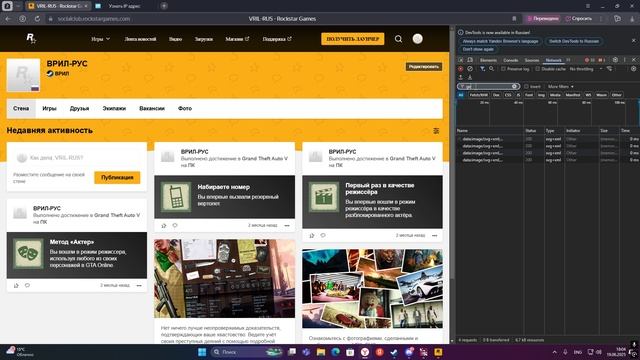The height and width of the screenshot is (360, 640).
Task: Open the Sources tab in DevTools
Action: click(x=532, y=60)
